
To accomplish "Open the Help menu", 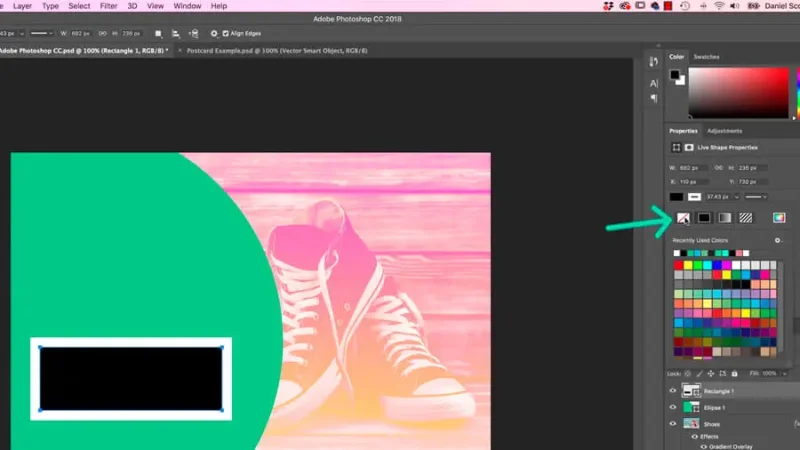I will [x=219, y=6].
